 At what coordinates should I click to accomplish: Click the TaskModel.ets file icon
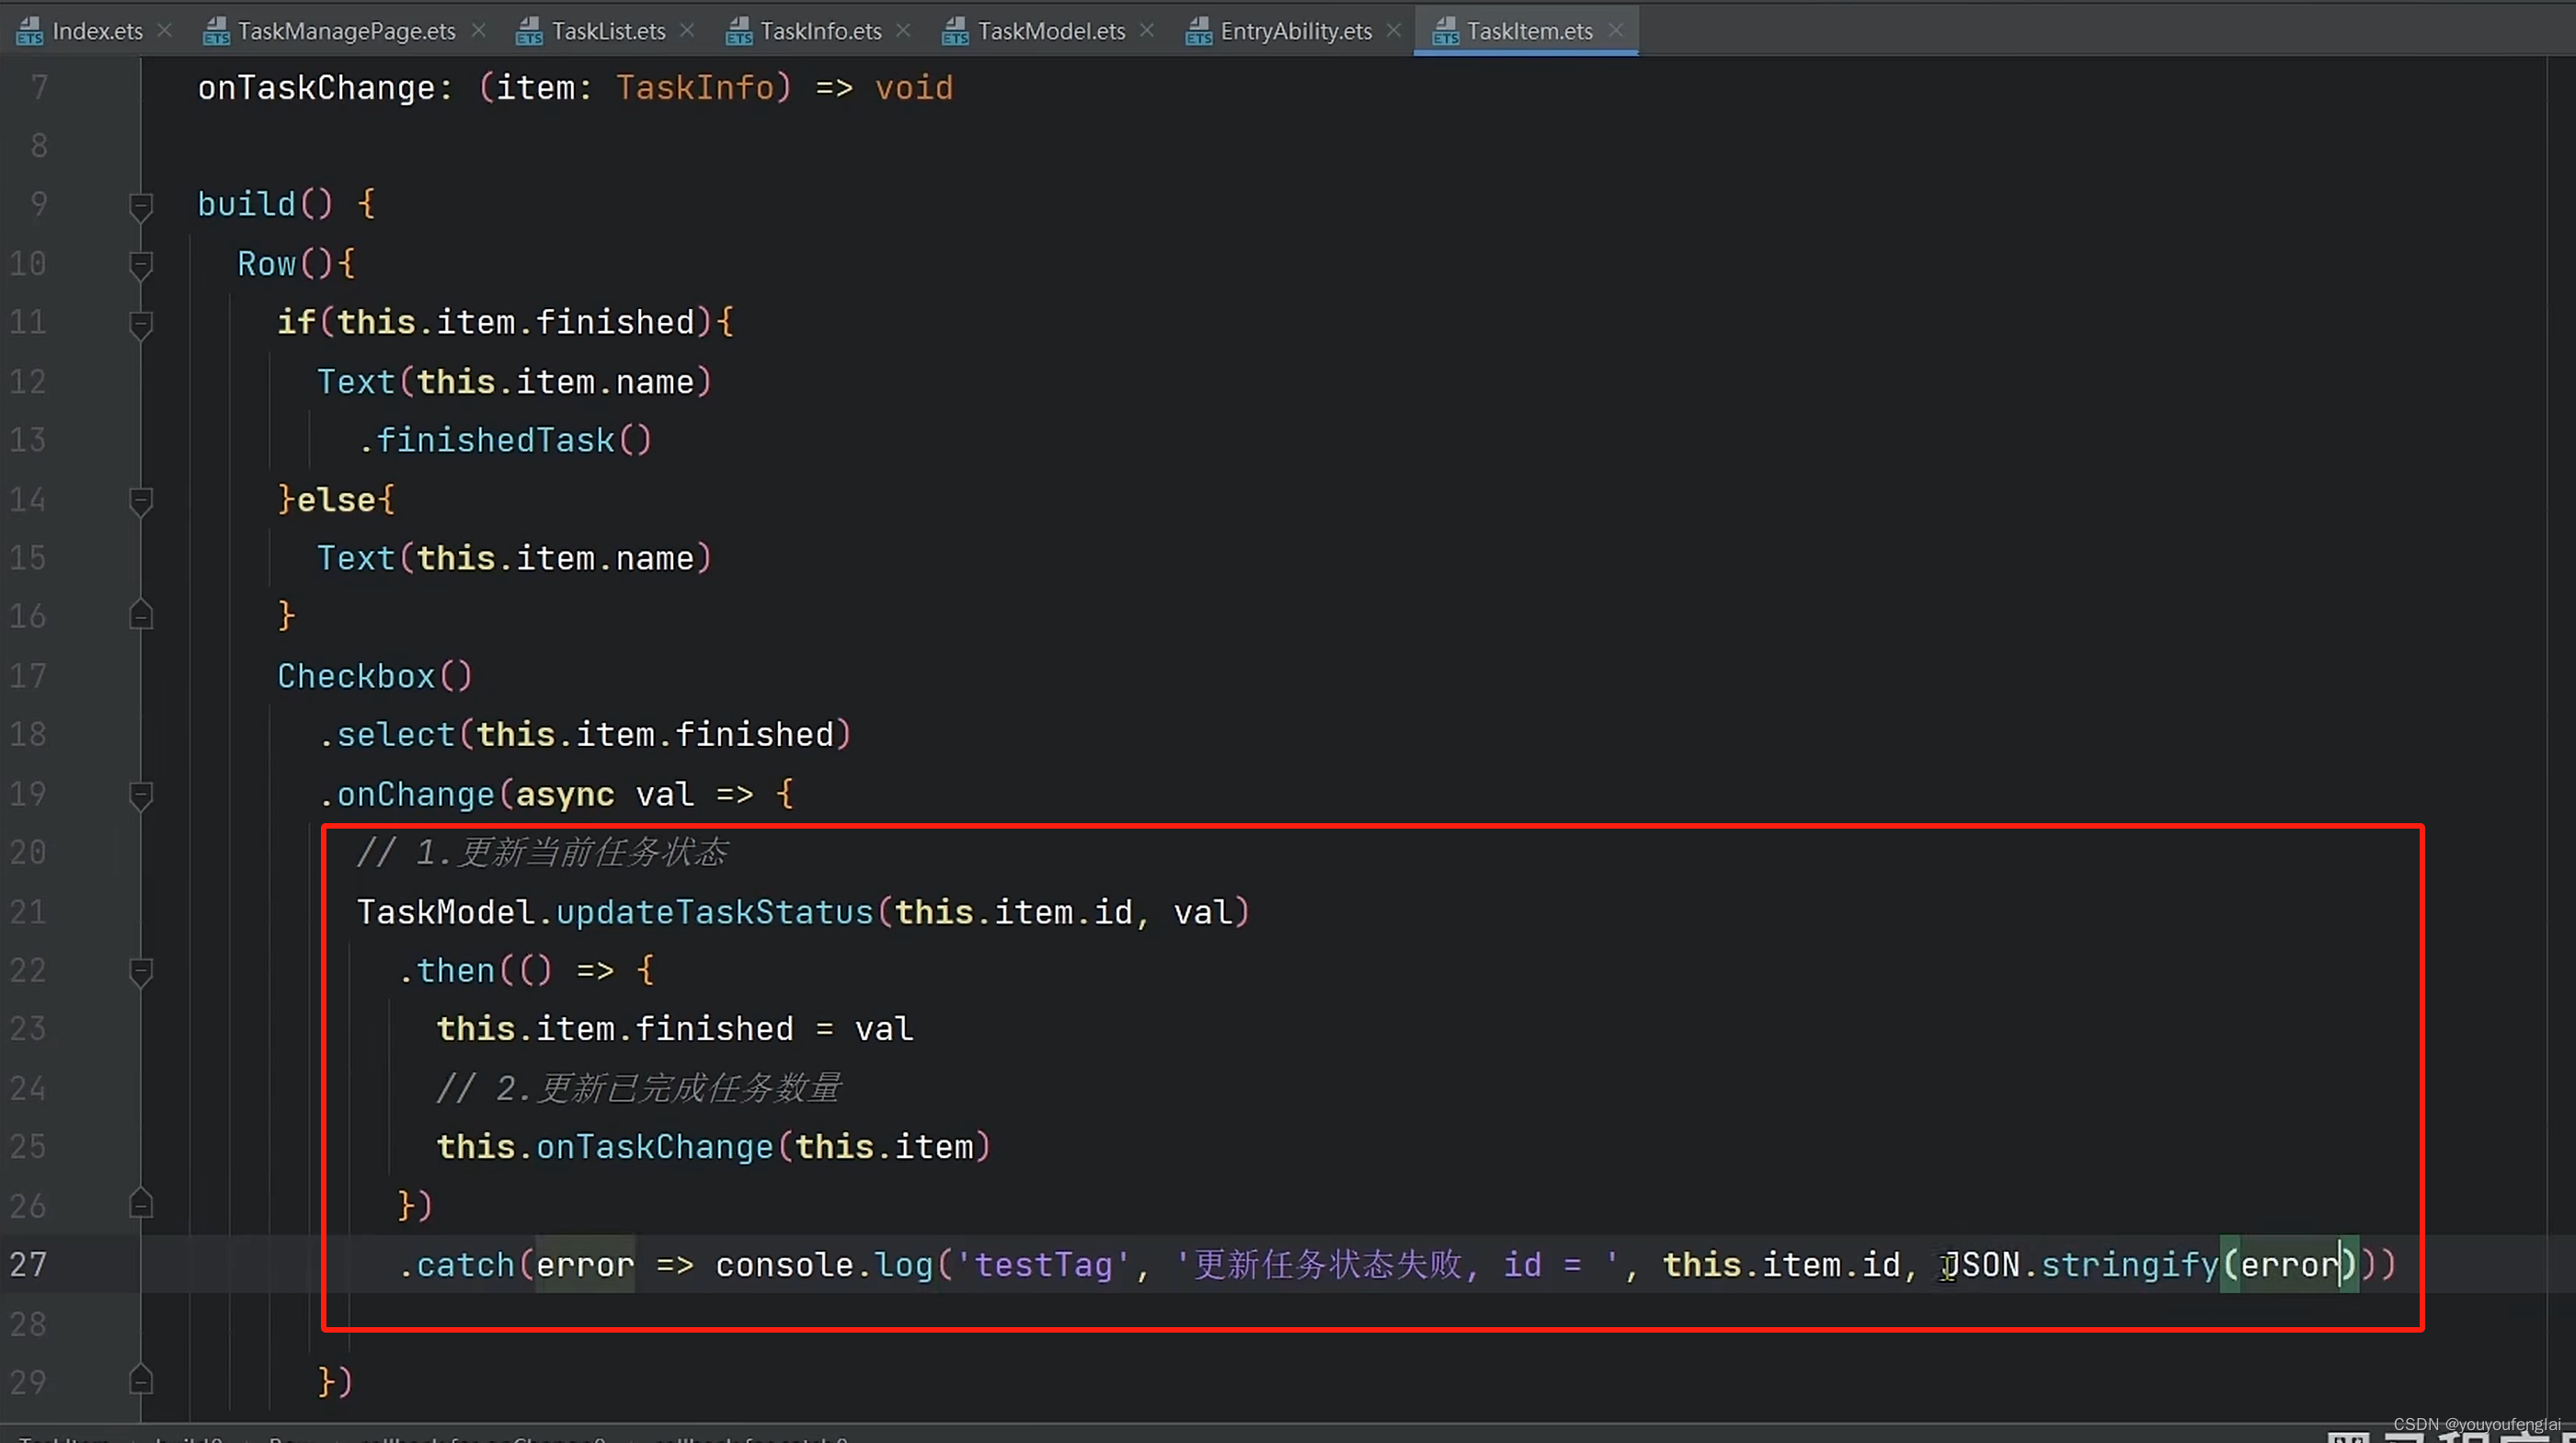click(x=955, y=32)
